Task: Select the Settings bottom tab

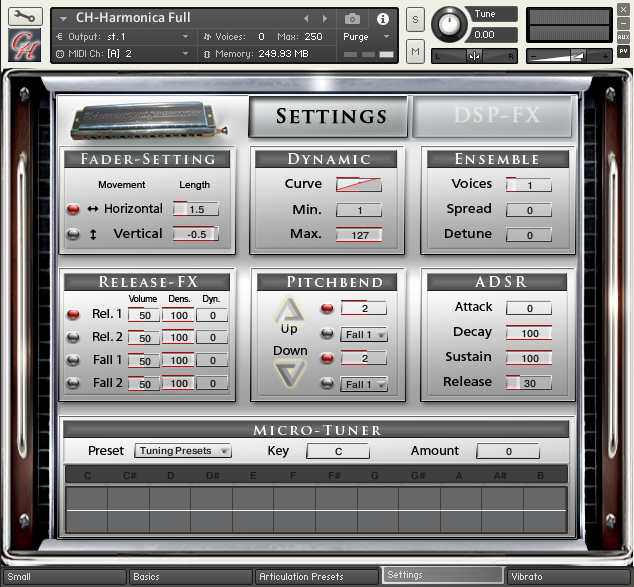Action: (x=442, y=575)
